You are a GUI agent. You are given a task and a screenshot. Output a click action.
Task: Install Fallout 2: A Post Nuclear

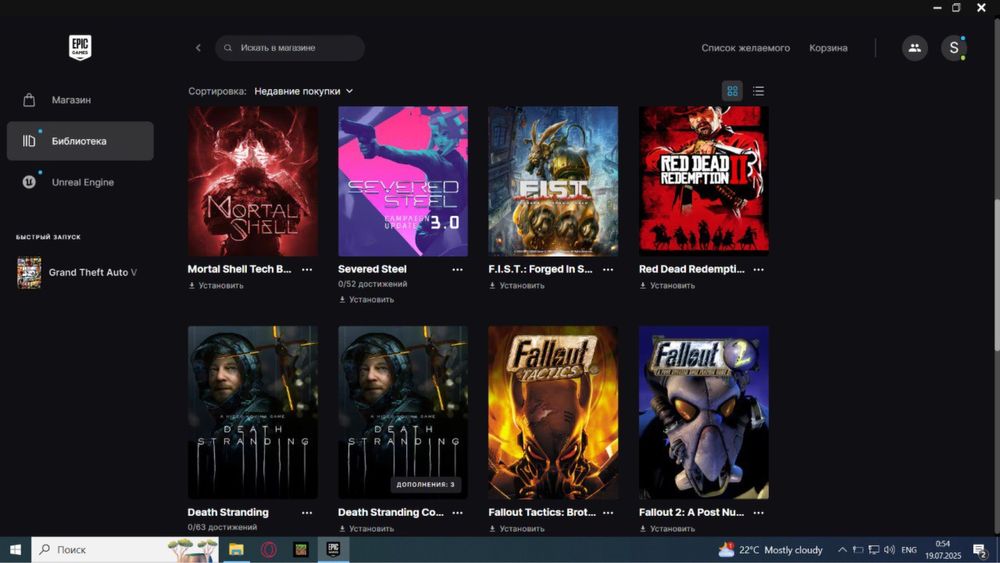668,529
